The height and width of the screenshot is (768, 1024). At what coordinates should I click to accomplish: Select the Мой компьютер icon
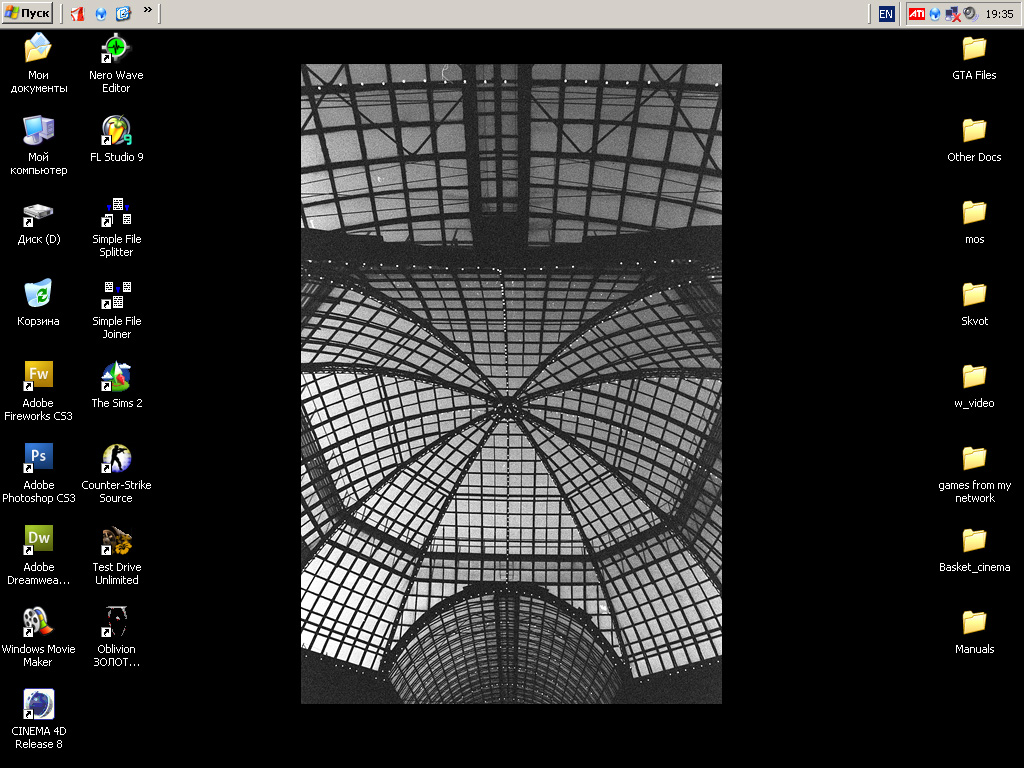pyautogui.click(x=38, y=144)
